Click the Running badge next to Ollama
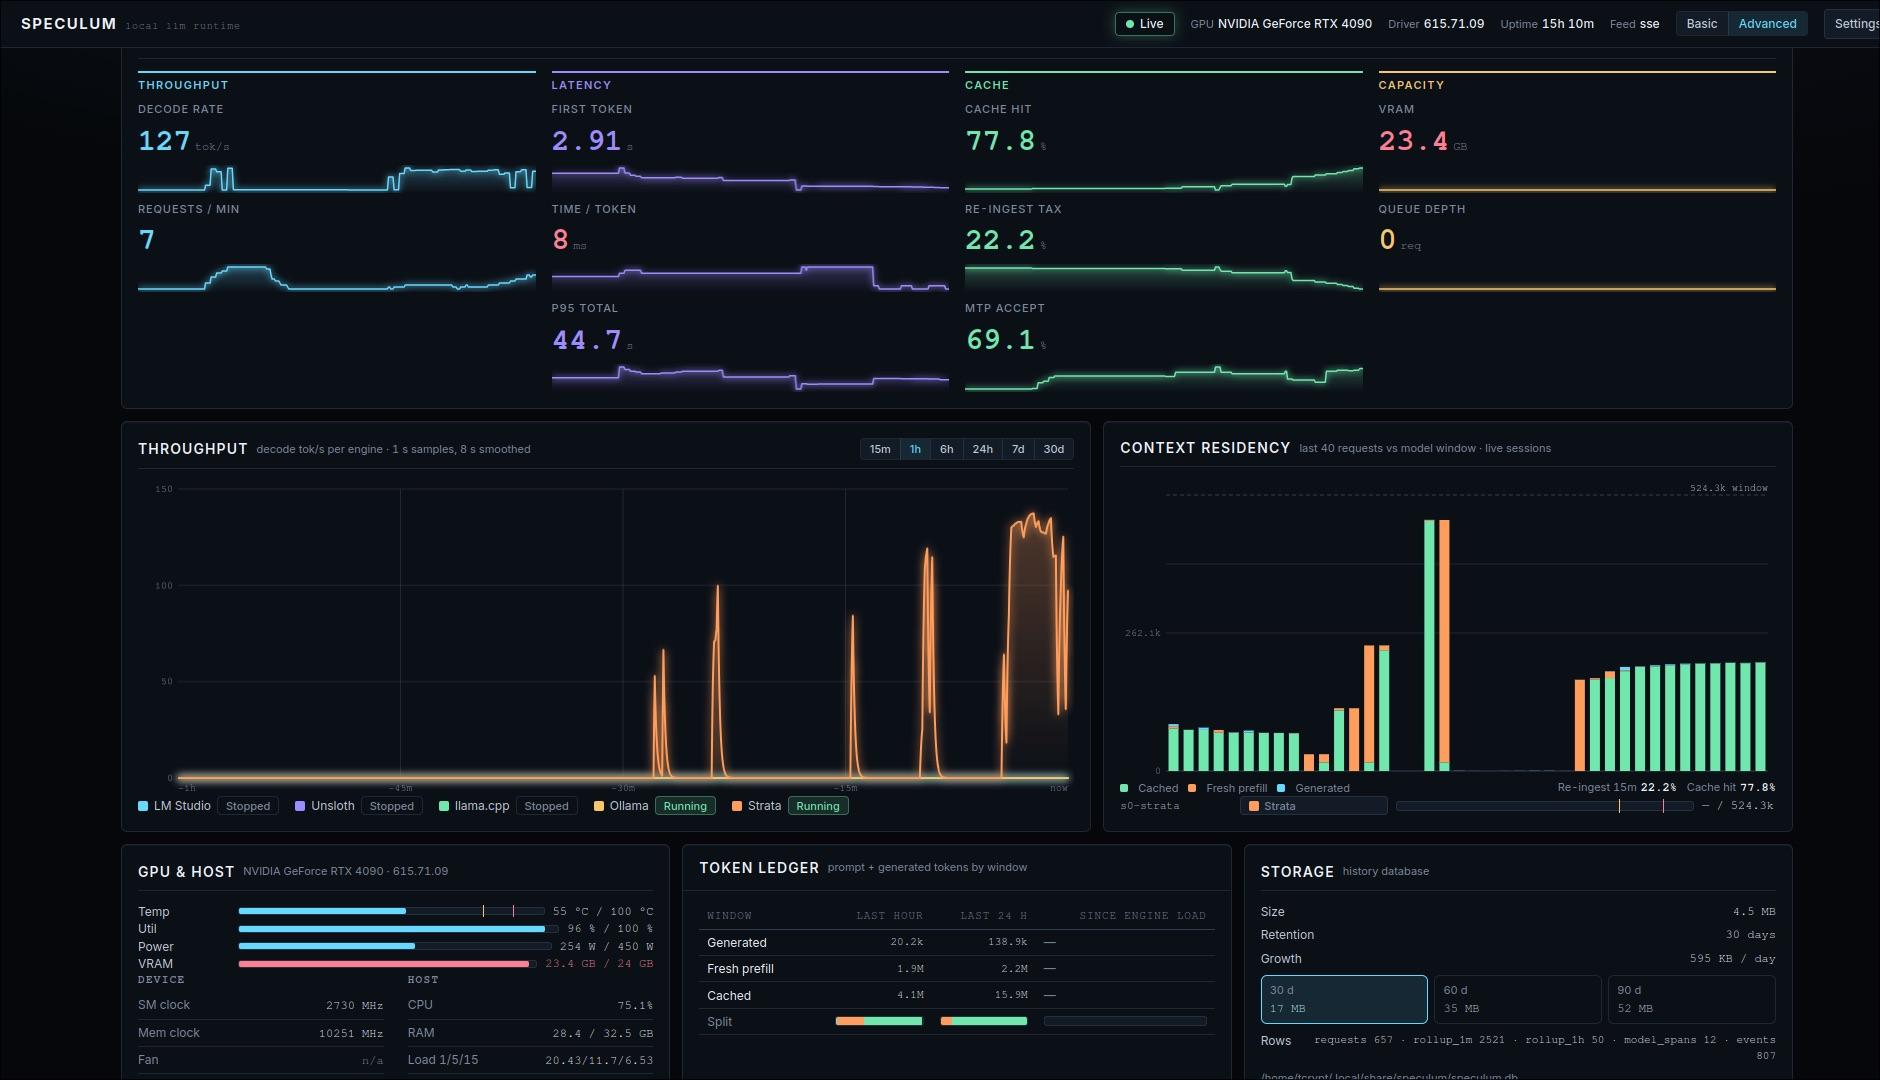The image size is (1880, 1080). tap(685, 806)
